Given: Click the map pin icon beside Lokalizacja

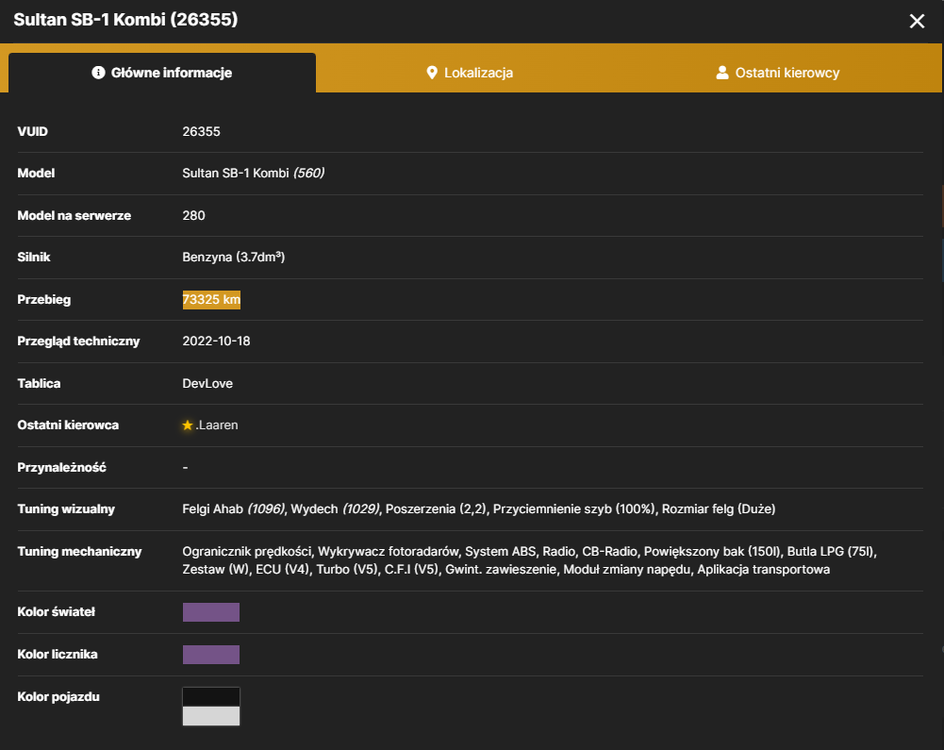Looking at the screenshot, I should pos(432,73).
